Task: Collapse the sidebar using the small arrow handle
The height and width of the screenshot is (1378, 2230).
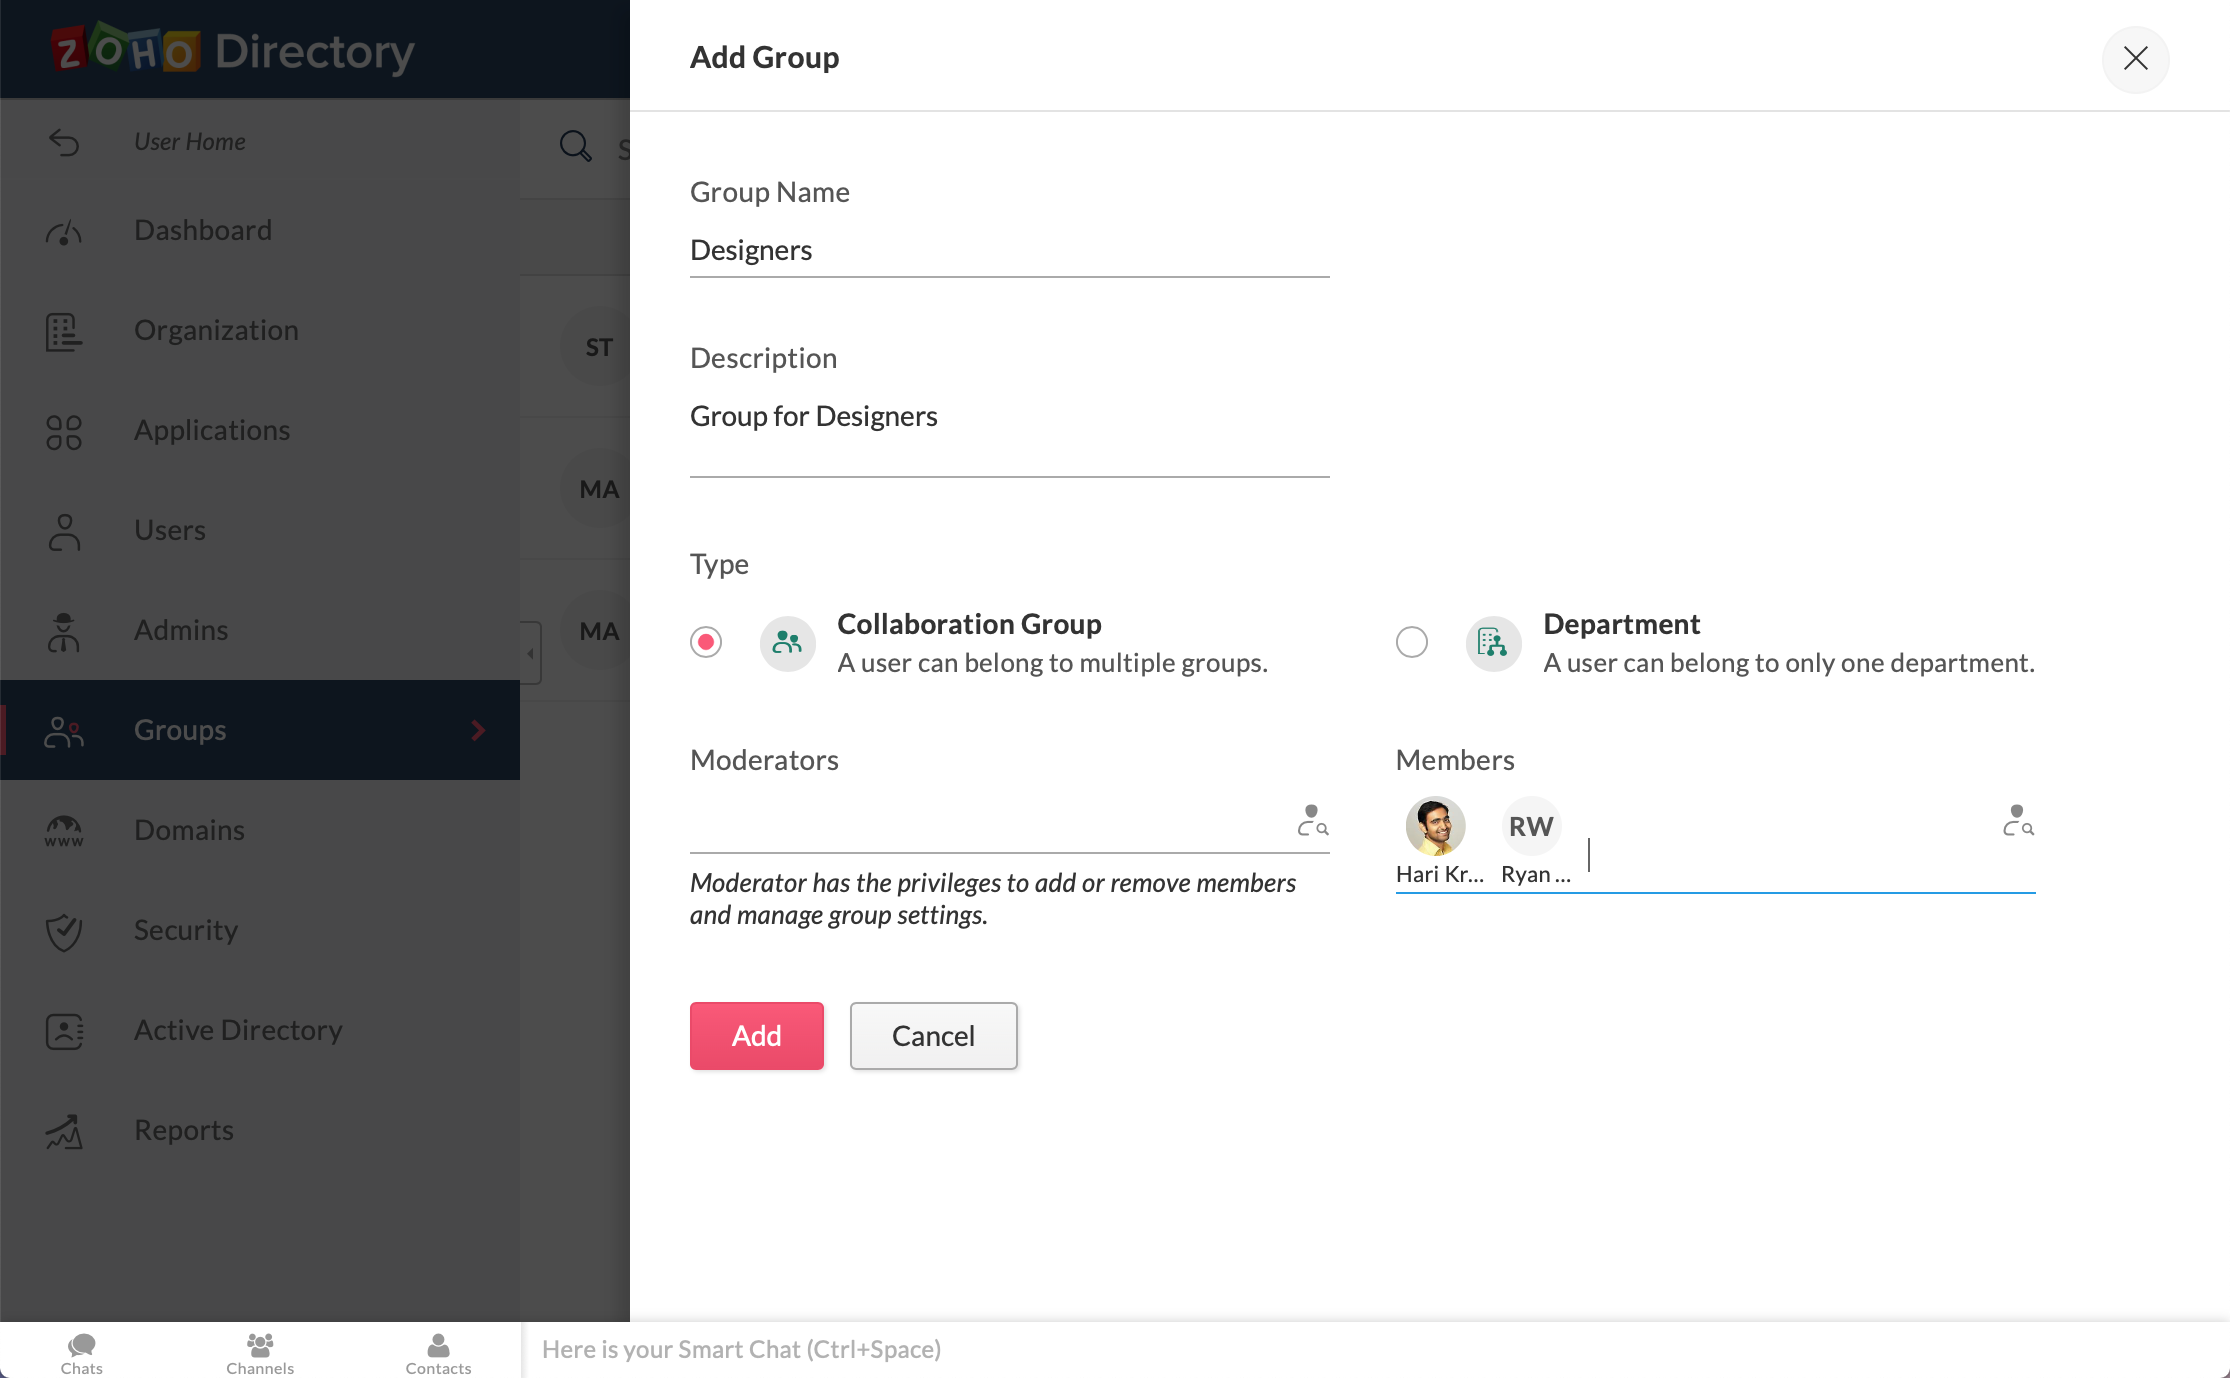Action: point(530,653)
